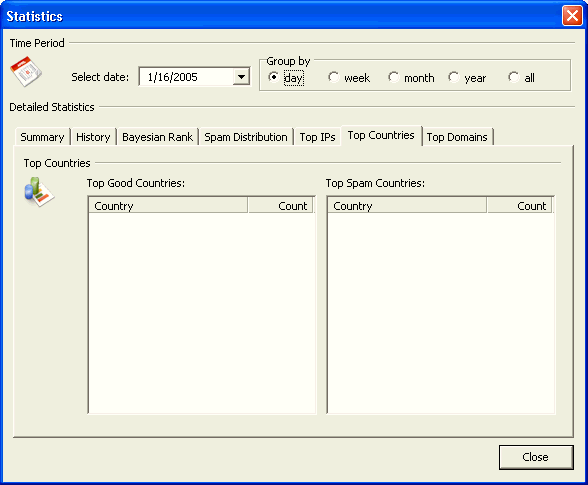
Task: Open the History tab
Action: 93,137
